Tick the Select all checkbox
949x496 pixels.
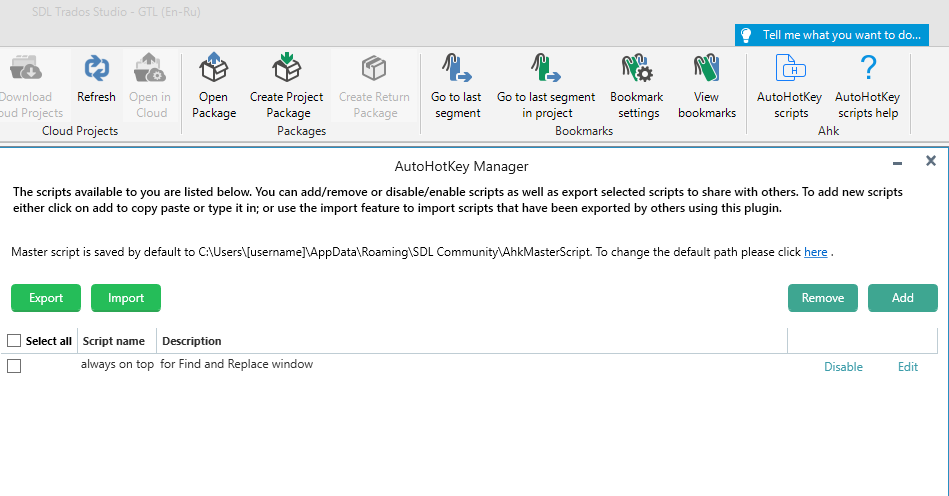14,341
